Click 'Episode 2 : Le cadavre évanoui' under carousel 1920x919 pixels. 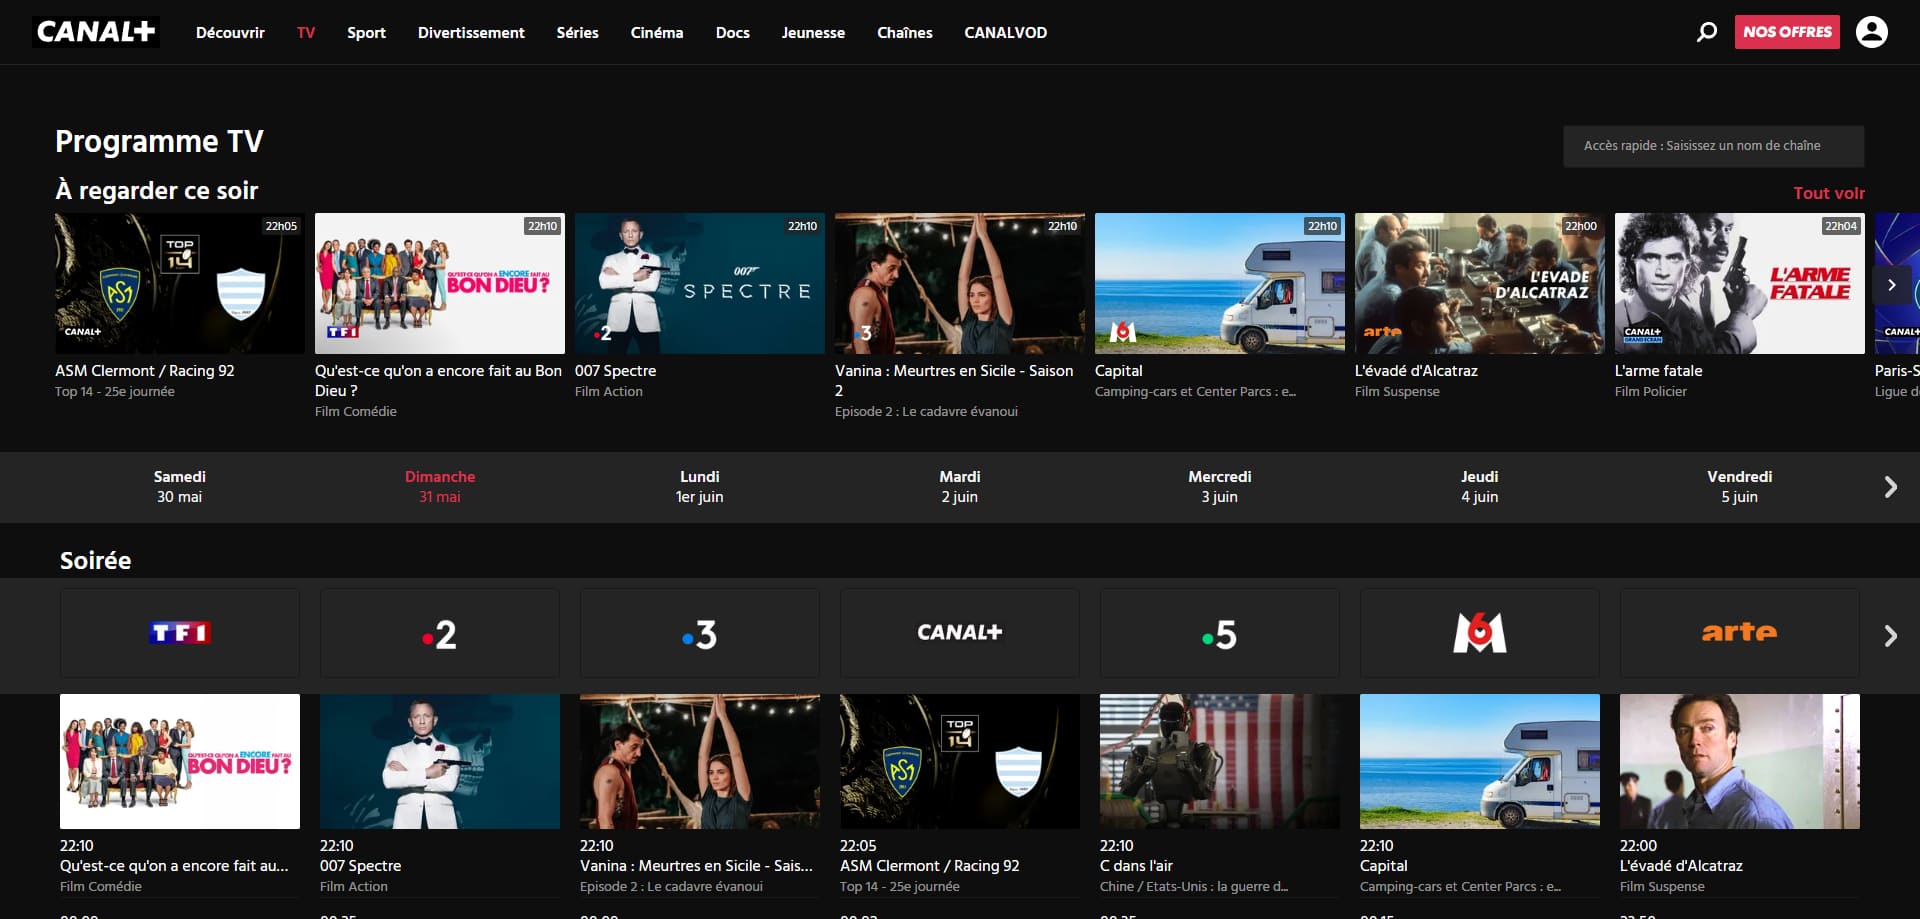(x=926, y=412)
